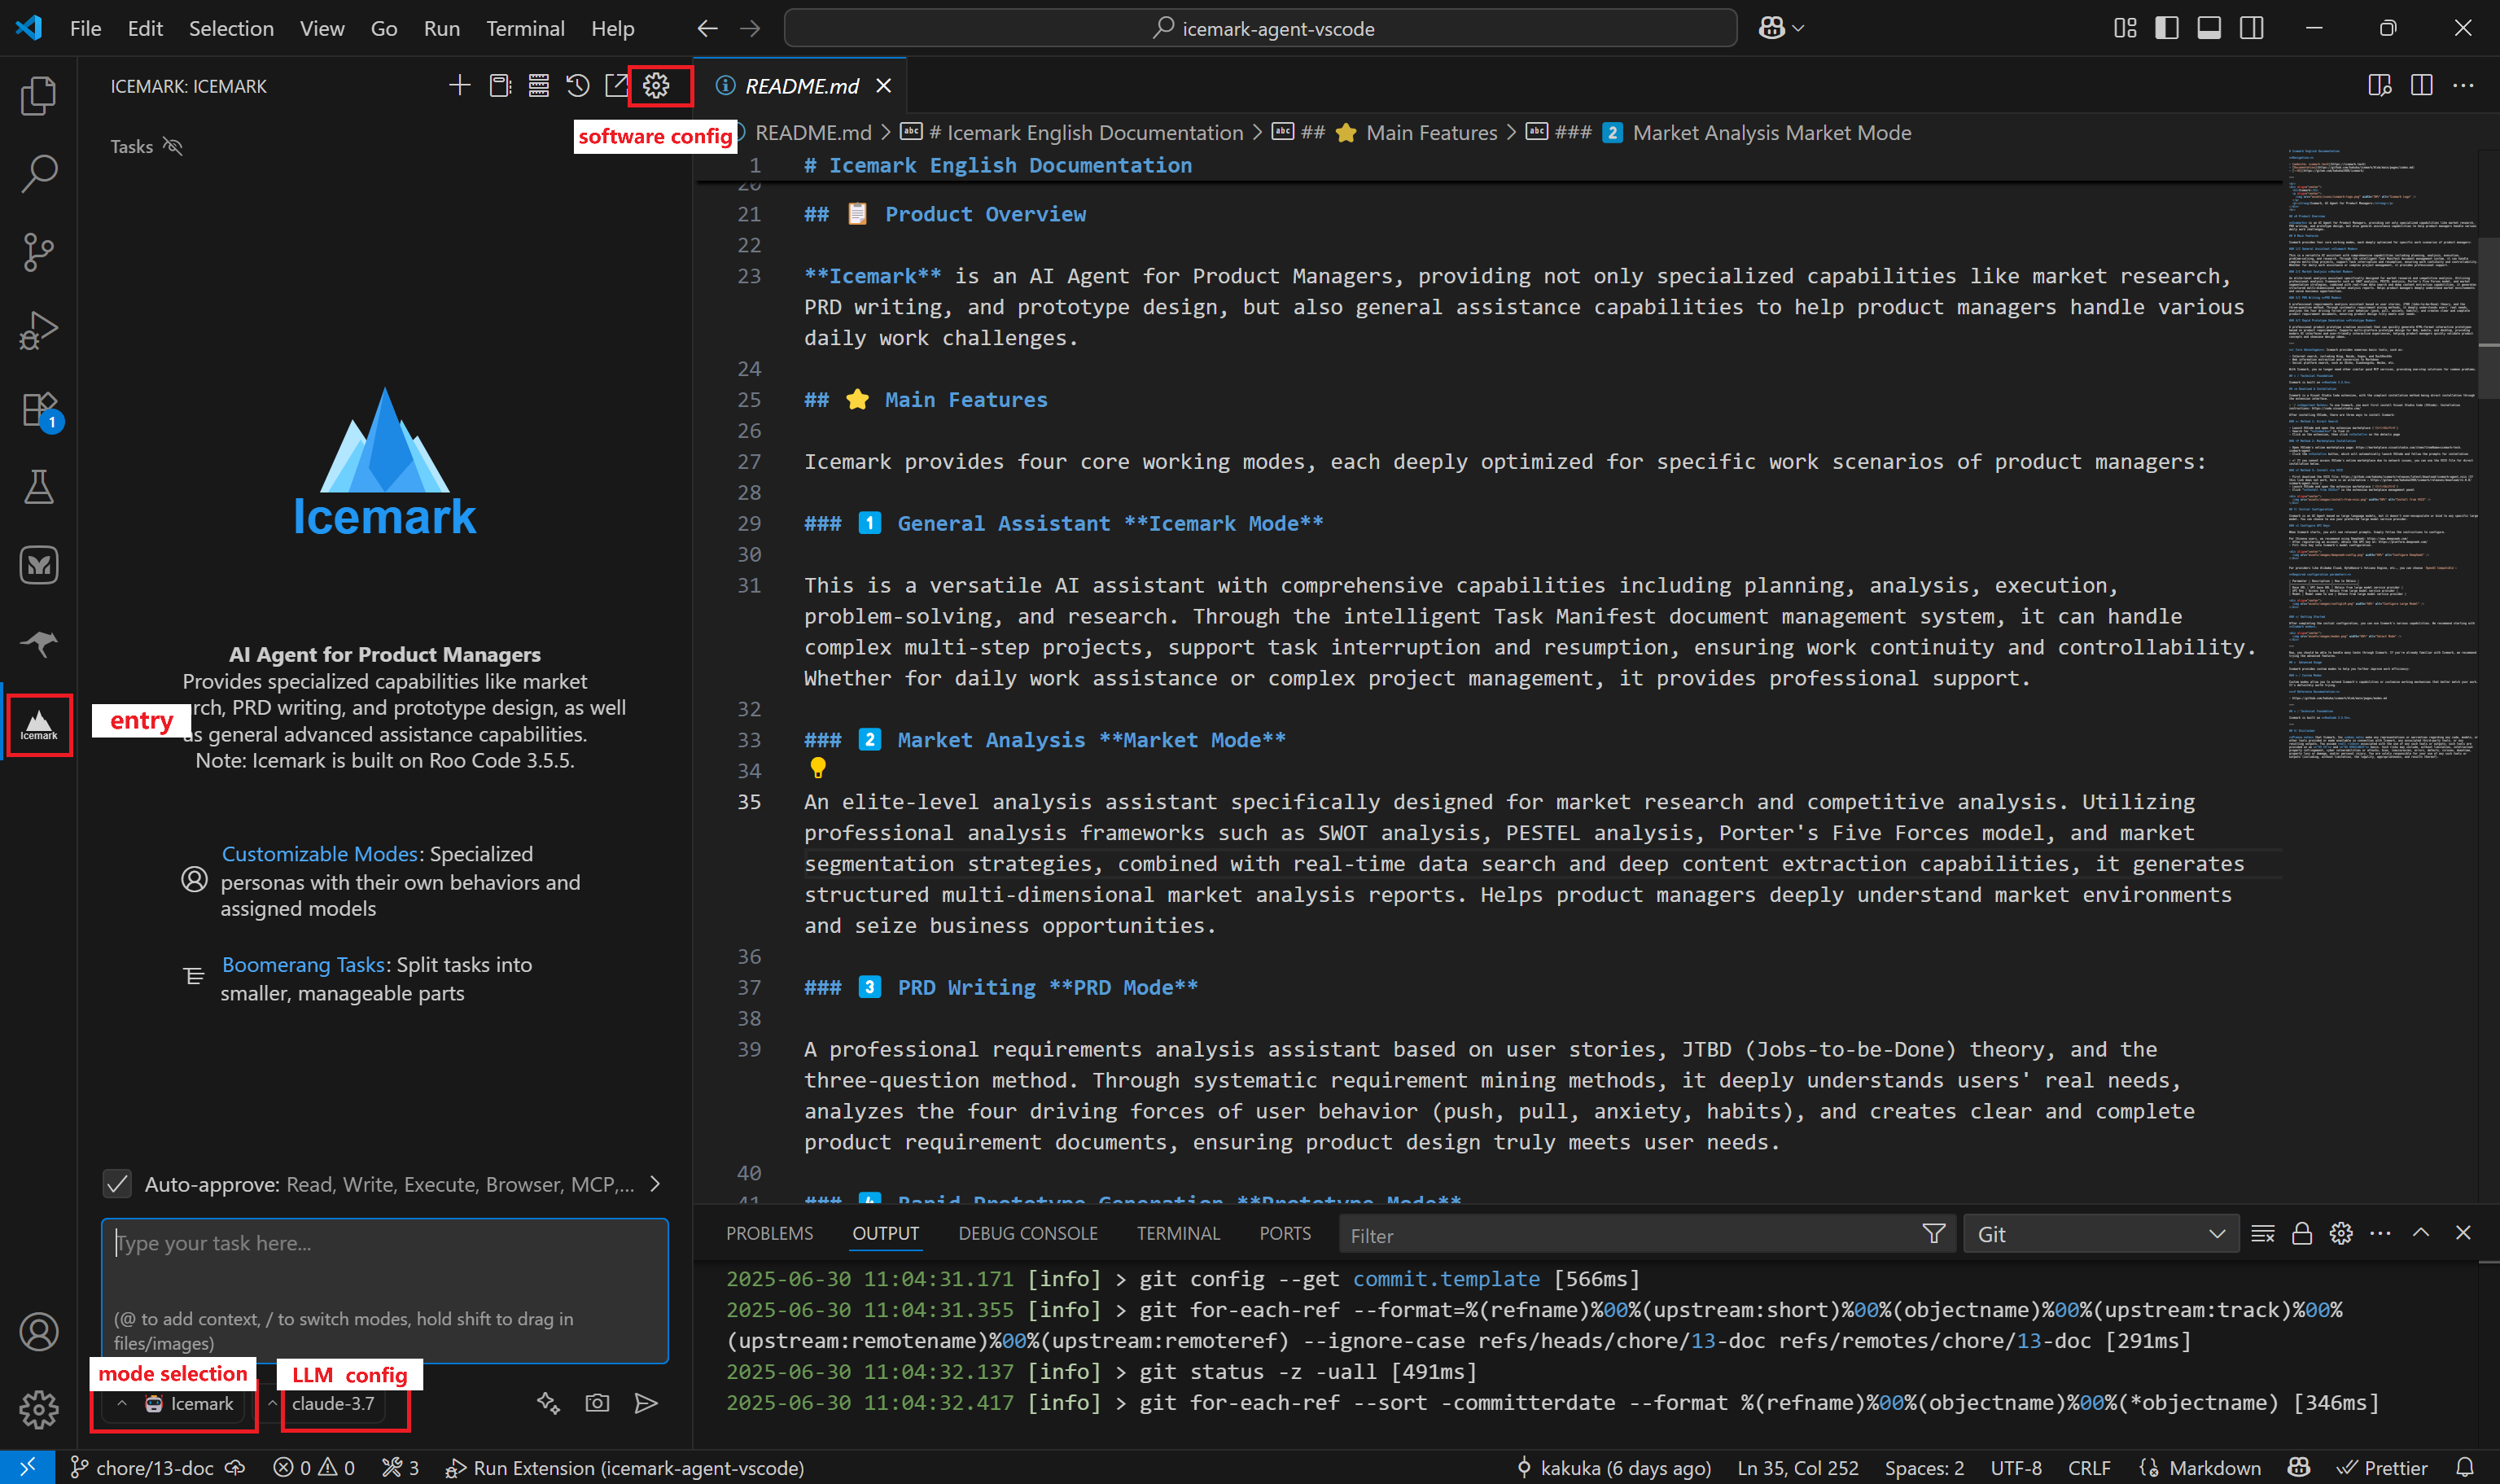Open editor More Actions ellipsis
This screenshot has width=2500, height=1484.
click(x=2463, y=86)
